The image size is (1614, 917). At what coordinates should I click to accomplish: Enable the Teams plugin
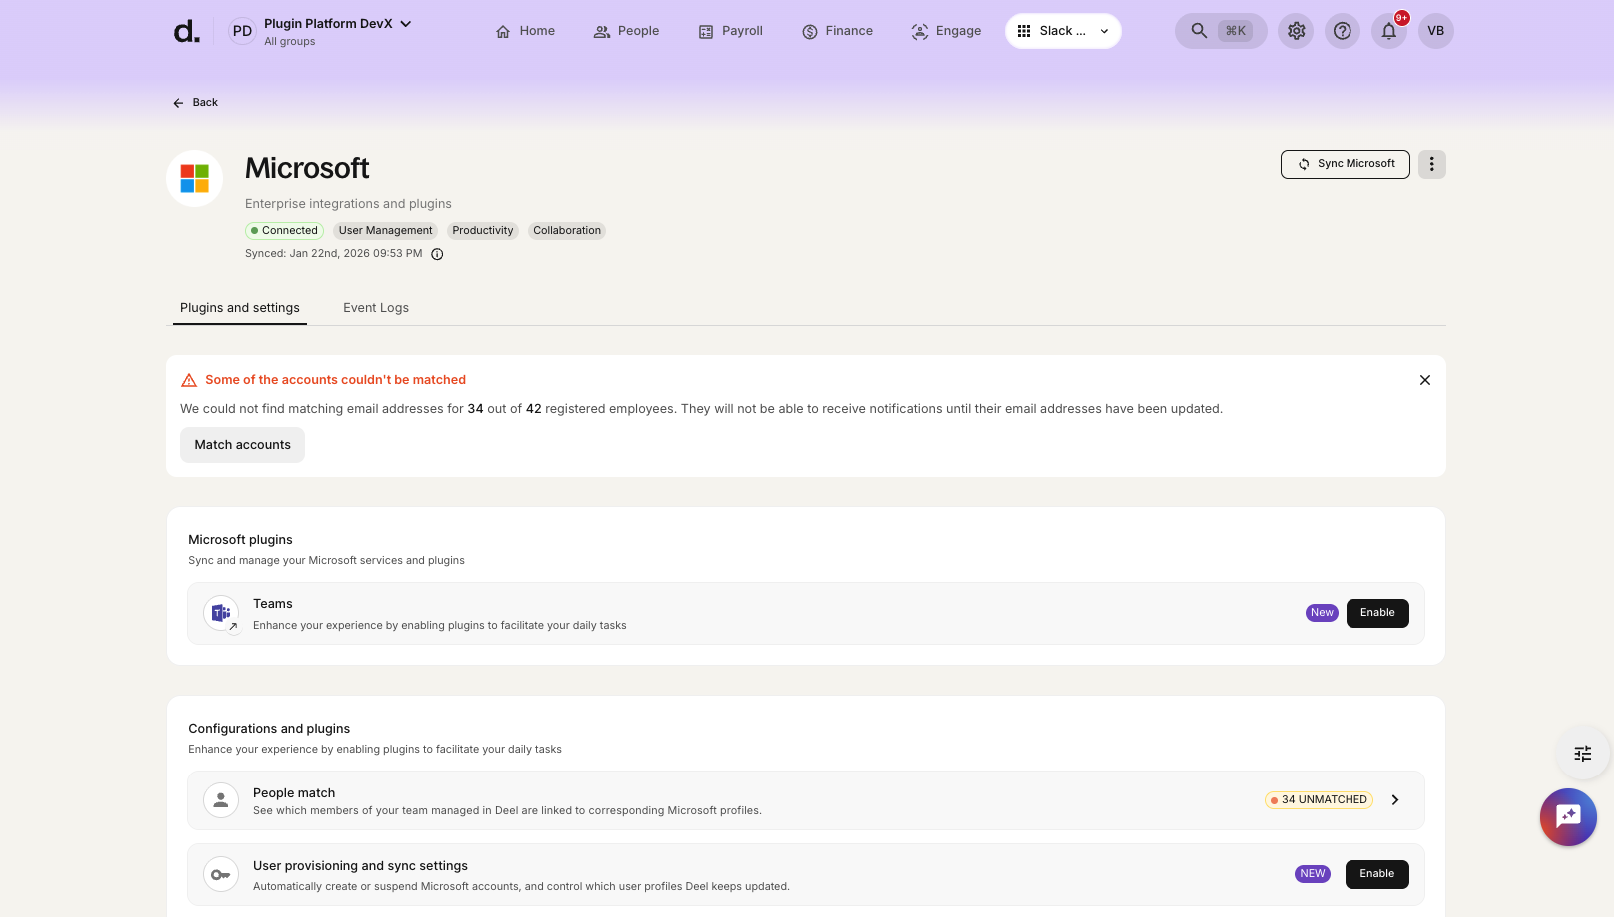point(1376,613)
